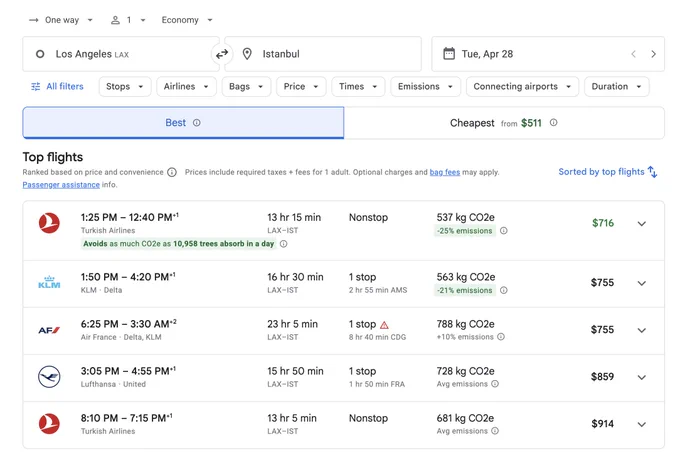Click the Lufthansa logo on $859 flight
The image size is (680, 458).
click(49, 376)
